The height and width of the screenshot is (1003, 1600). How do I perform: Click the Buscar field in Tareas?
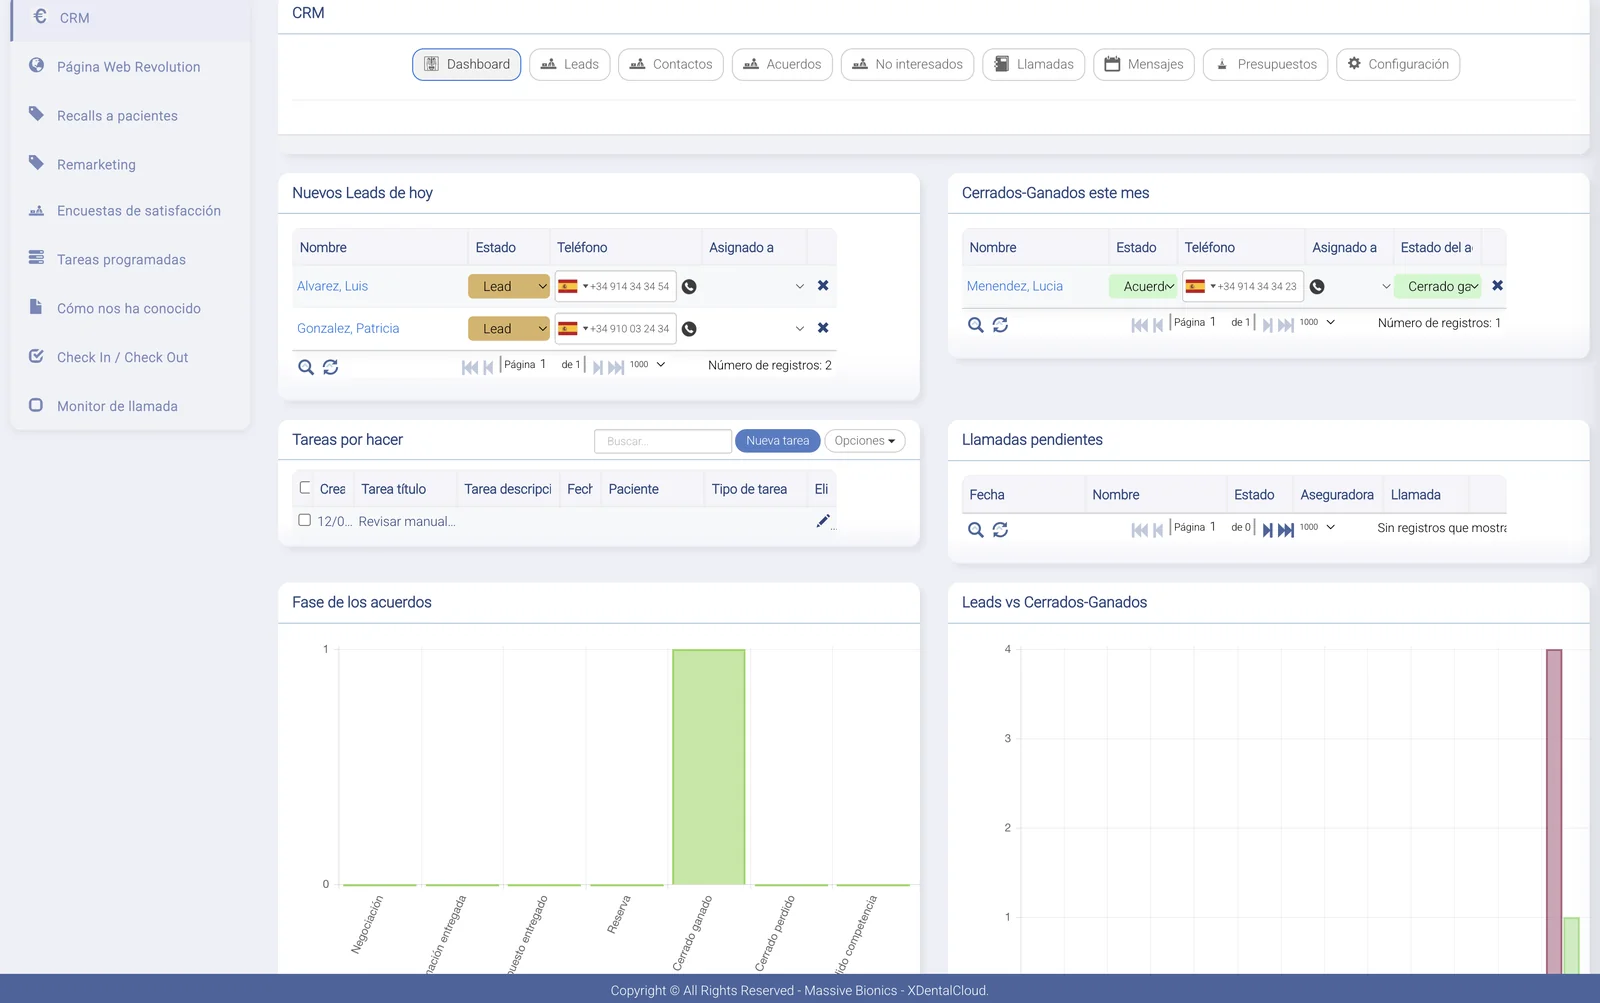pyautogui.click(x=662, y=441)
